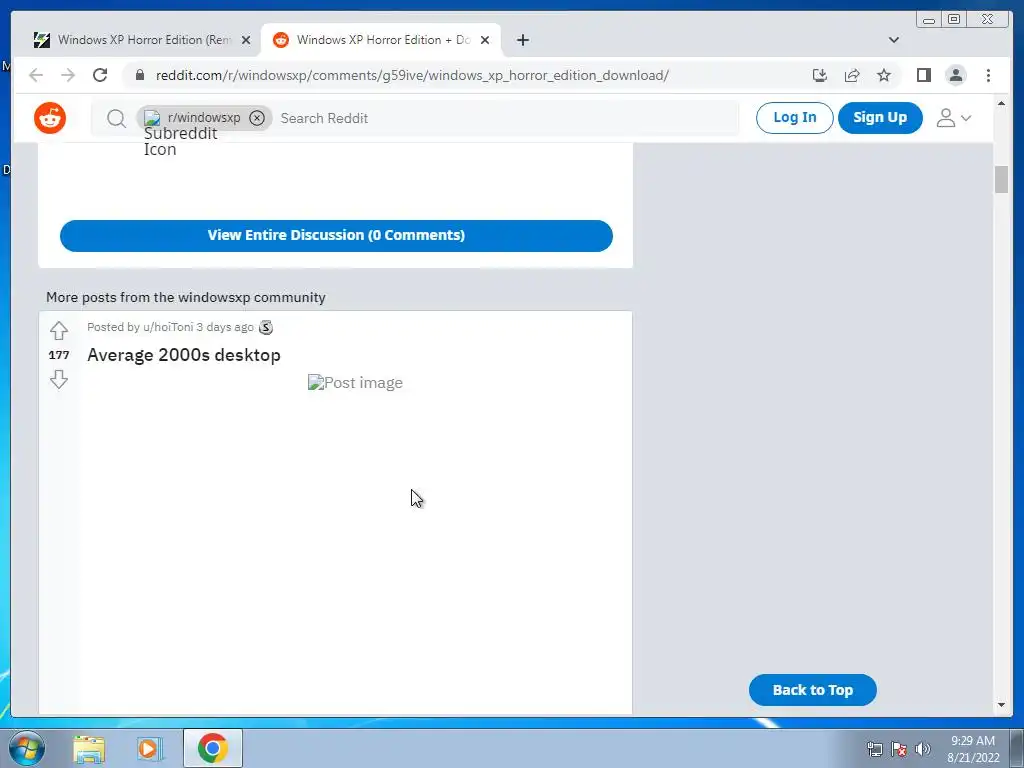View site info via the lock icon
The width and height of the screenshot is (1024, 768).
click(140, 75)
